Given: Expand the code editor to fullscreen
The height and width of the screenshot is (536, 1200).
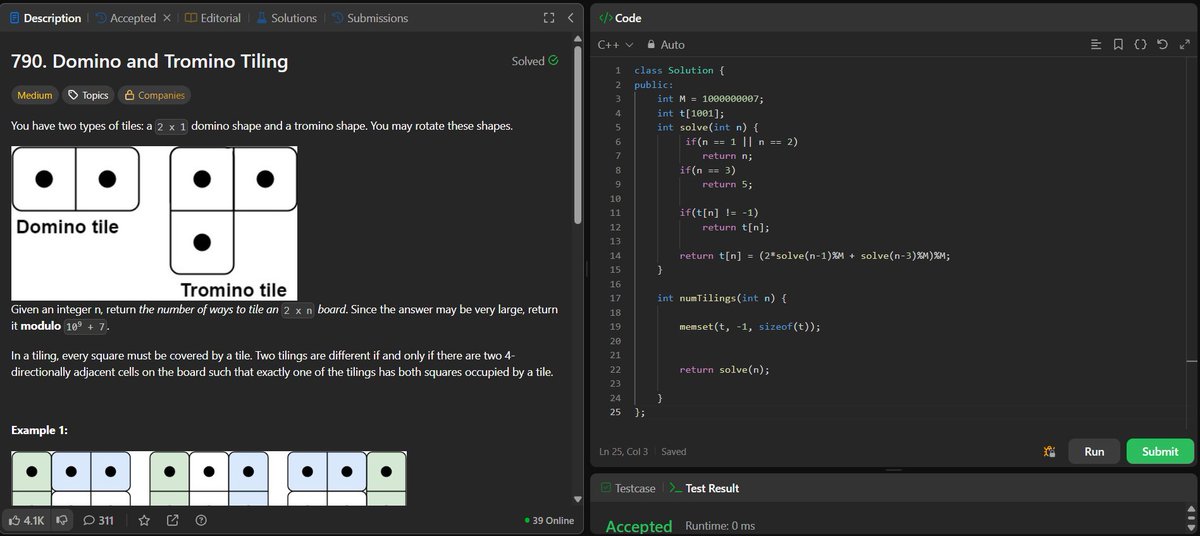Looking at the screenshot, I should pos(1183,44).
